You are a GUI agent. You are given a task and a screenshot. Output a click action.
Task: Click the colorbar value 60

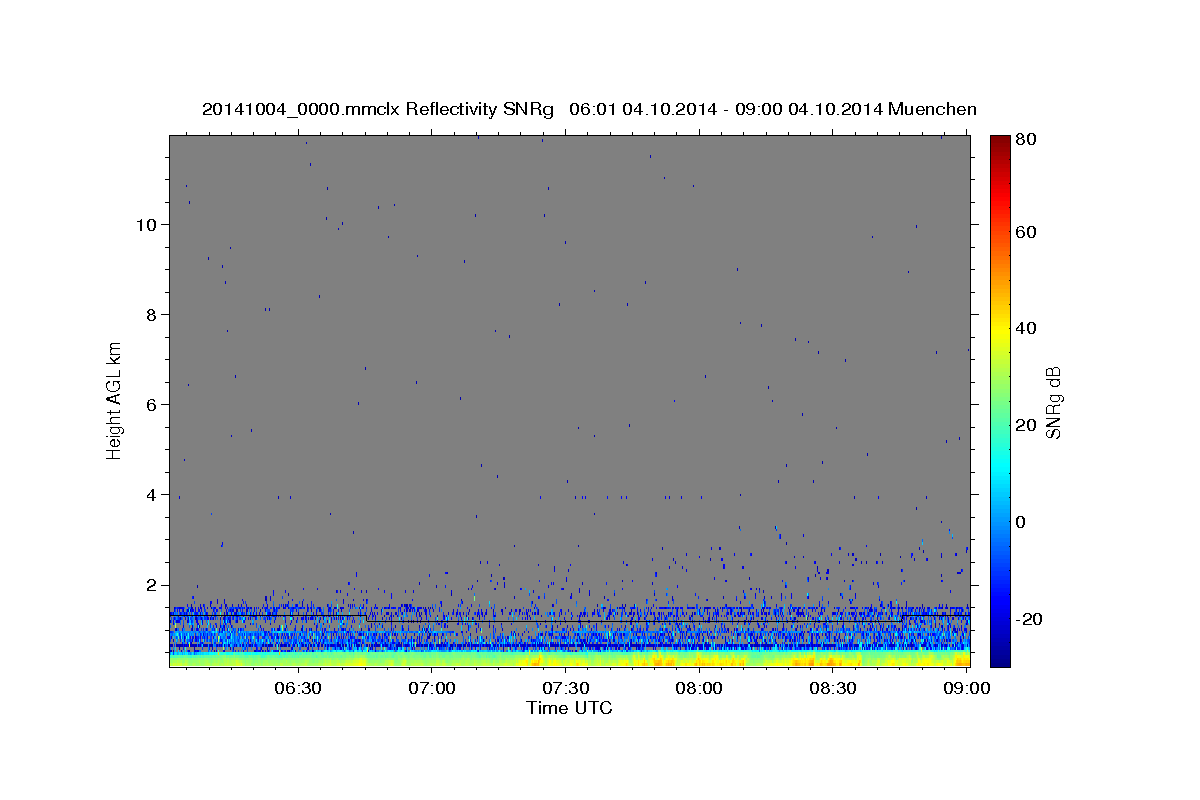[x=1024, y=232]
